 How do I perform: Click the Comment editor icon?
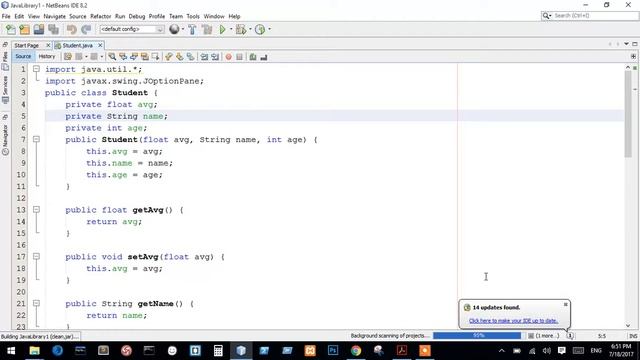[253, 57]
